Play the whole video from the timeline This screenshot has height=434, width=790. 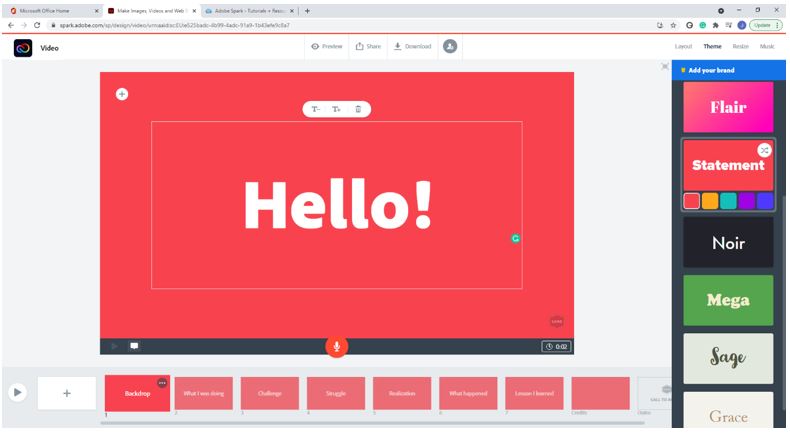tap(18, 392)
